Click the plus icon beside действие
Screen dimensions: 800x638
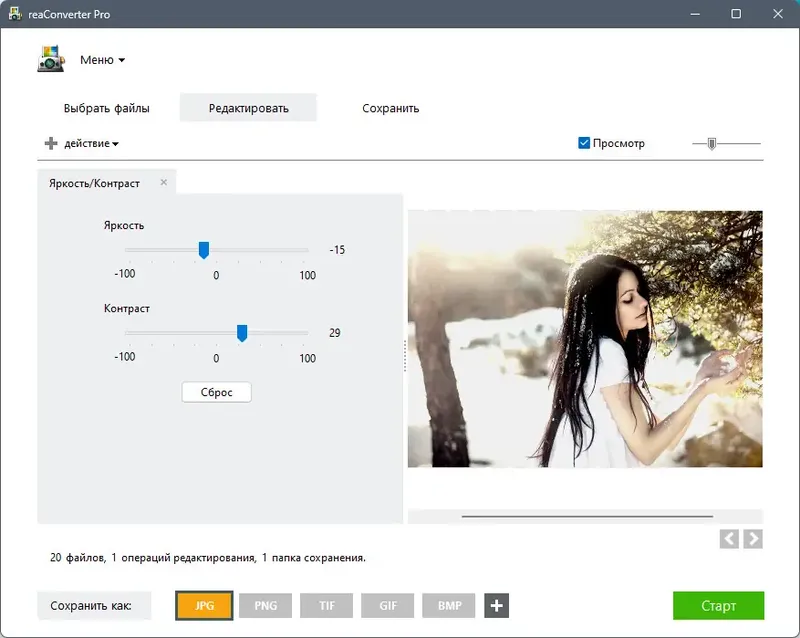point(51,143)
